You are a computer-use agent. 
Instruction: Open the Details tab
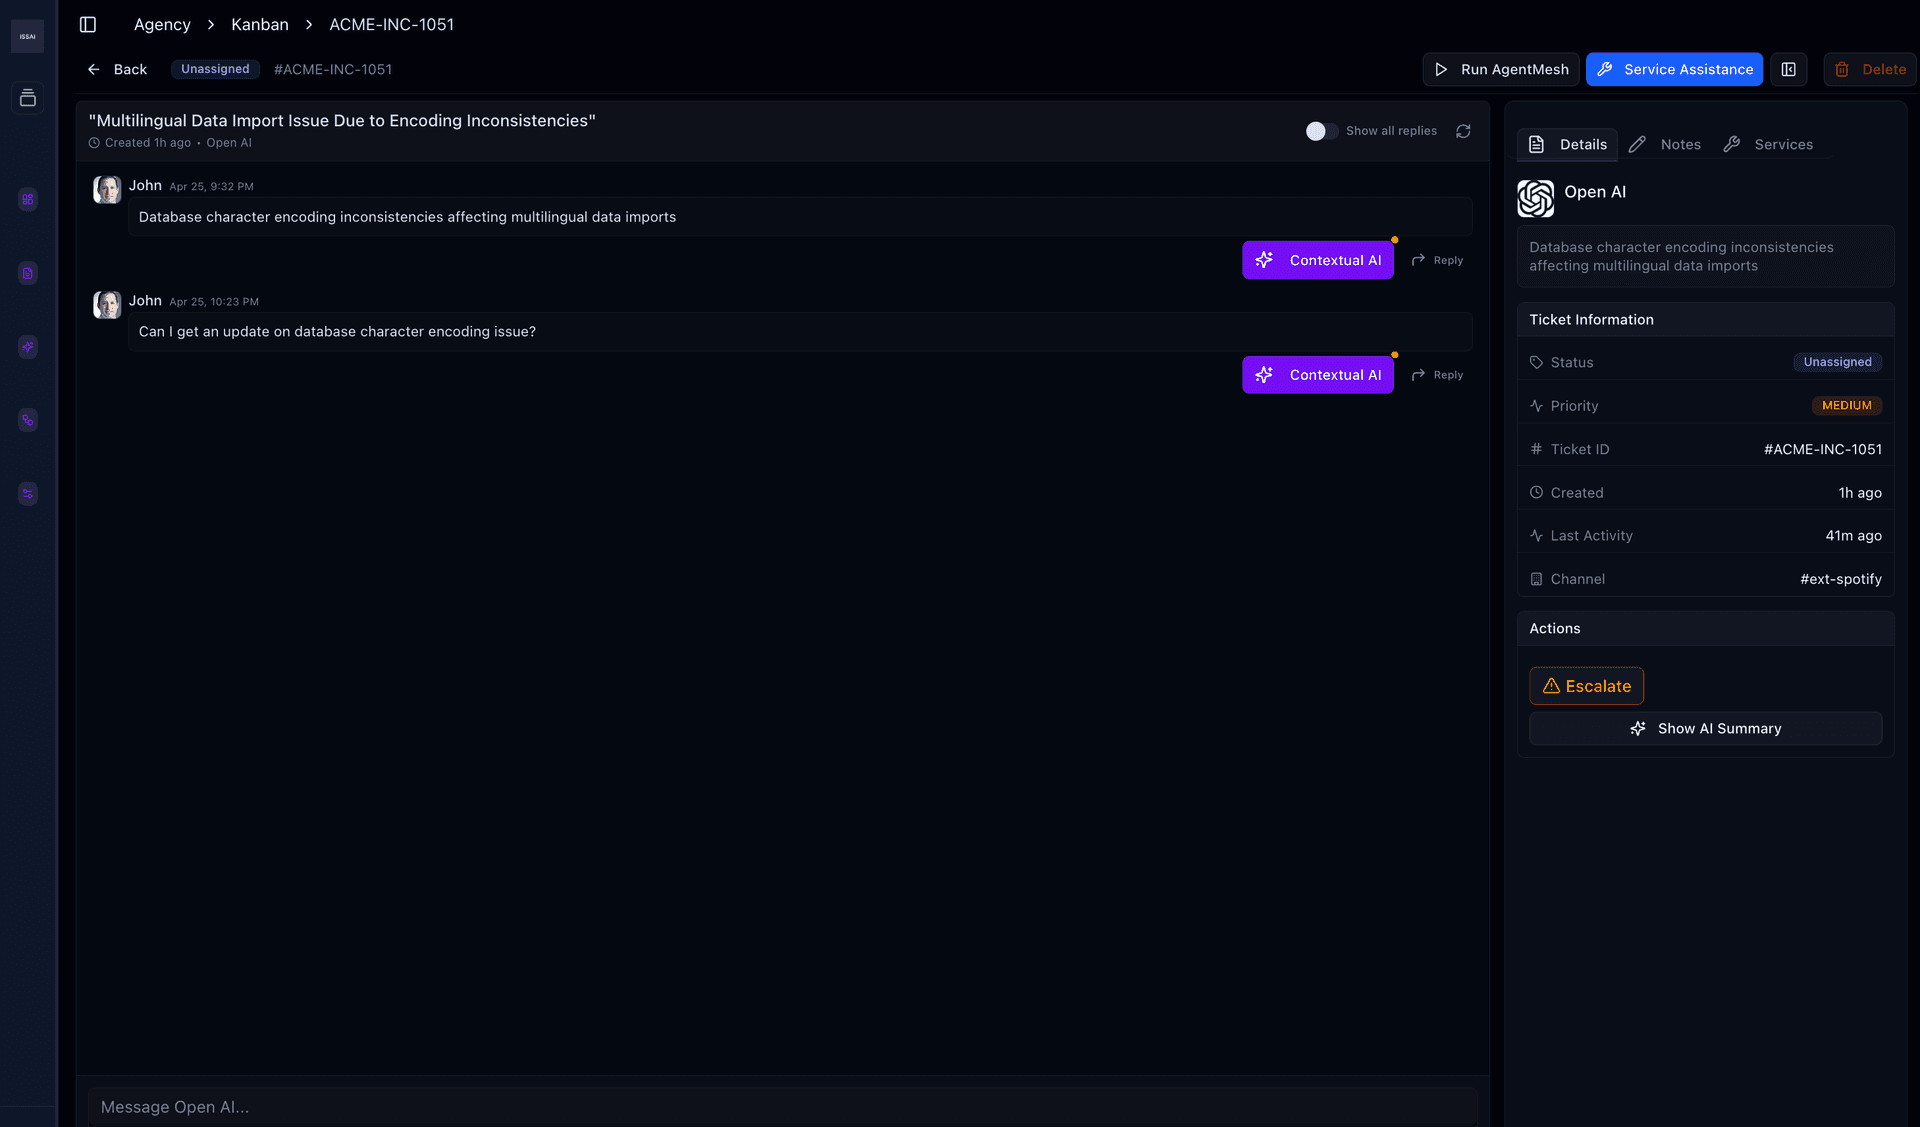pyautogui.click(x=1568, y=144)
